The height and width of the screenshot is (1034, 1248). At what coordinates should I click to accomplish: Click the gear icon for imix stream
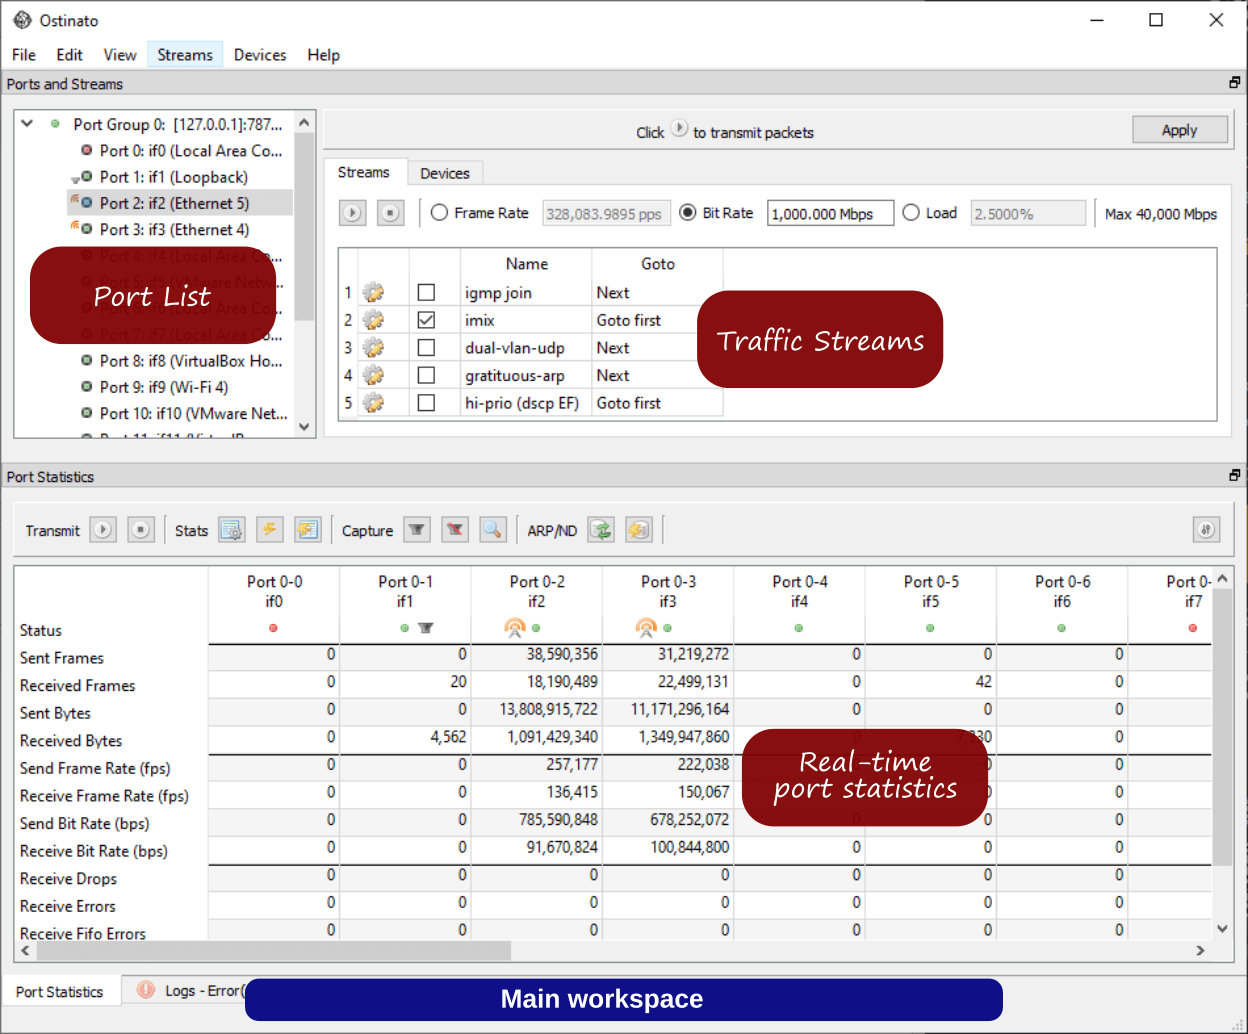(x=373, y=320)
